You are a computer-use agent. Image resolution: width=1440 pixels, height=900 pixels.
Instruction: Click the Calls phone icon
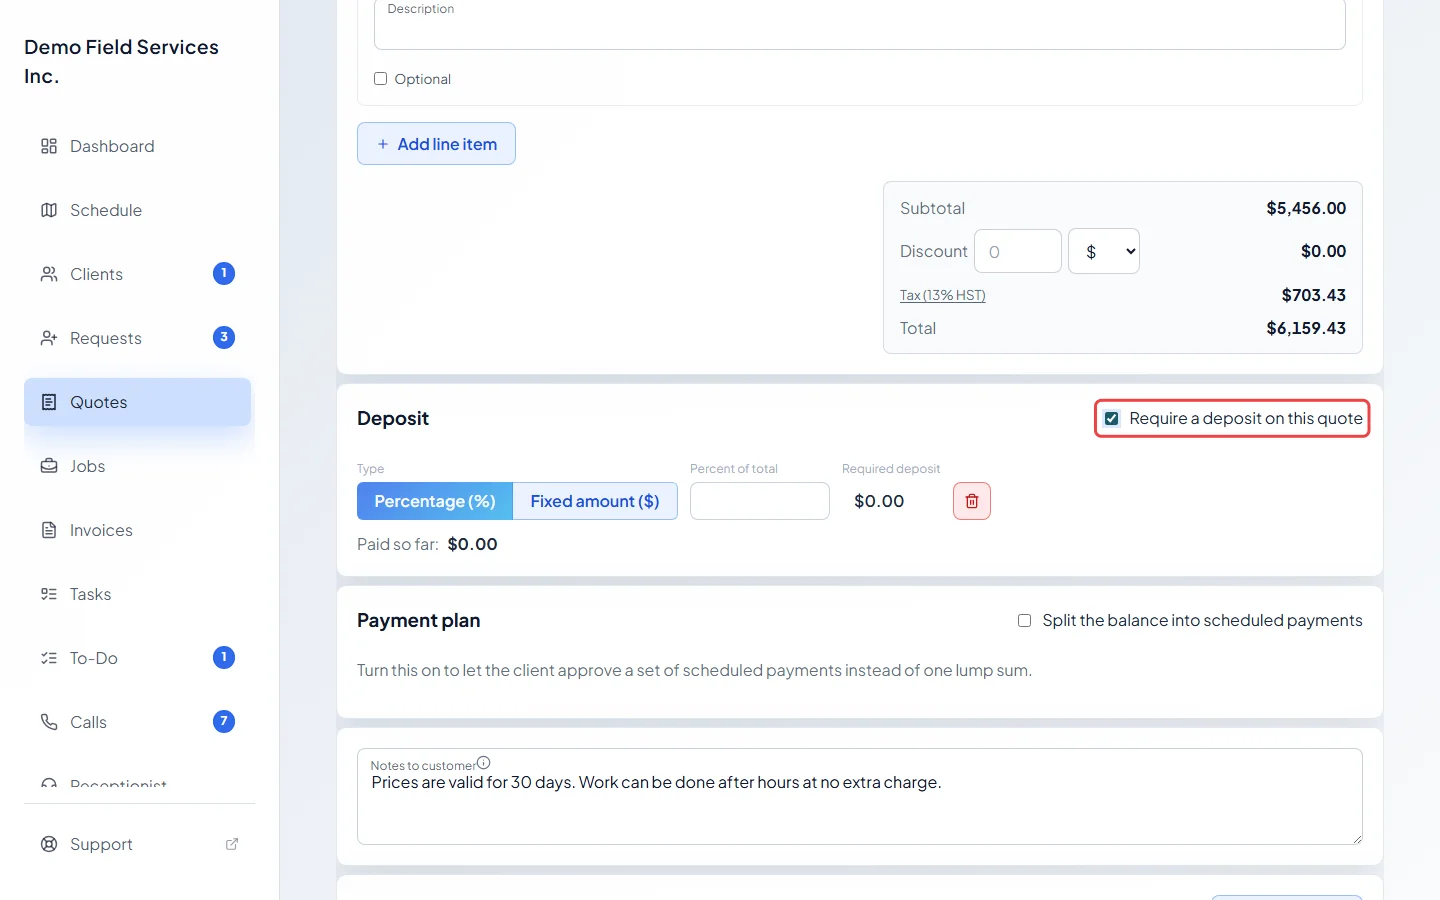click(49, 722)
